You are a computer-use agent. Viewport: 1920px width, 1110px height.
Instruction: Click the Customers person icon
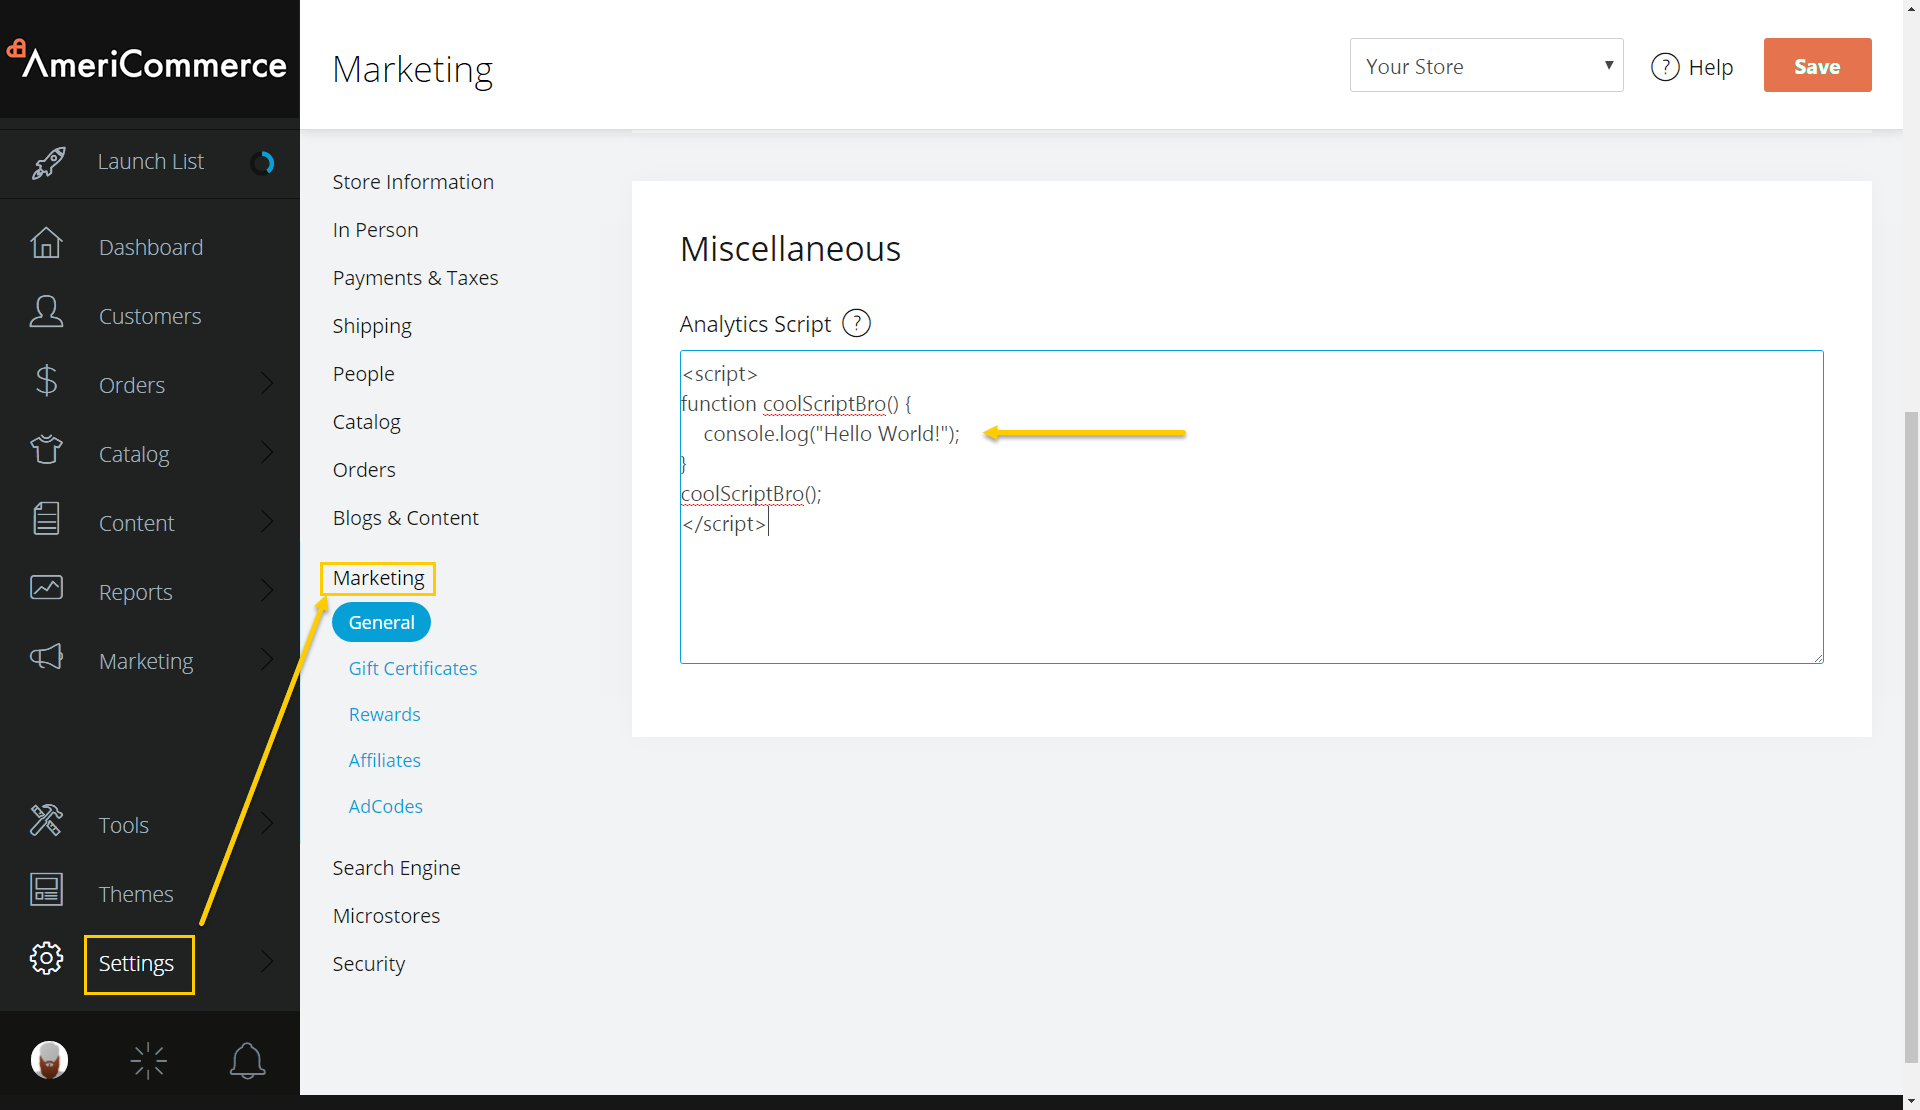[46, 313]
